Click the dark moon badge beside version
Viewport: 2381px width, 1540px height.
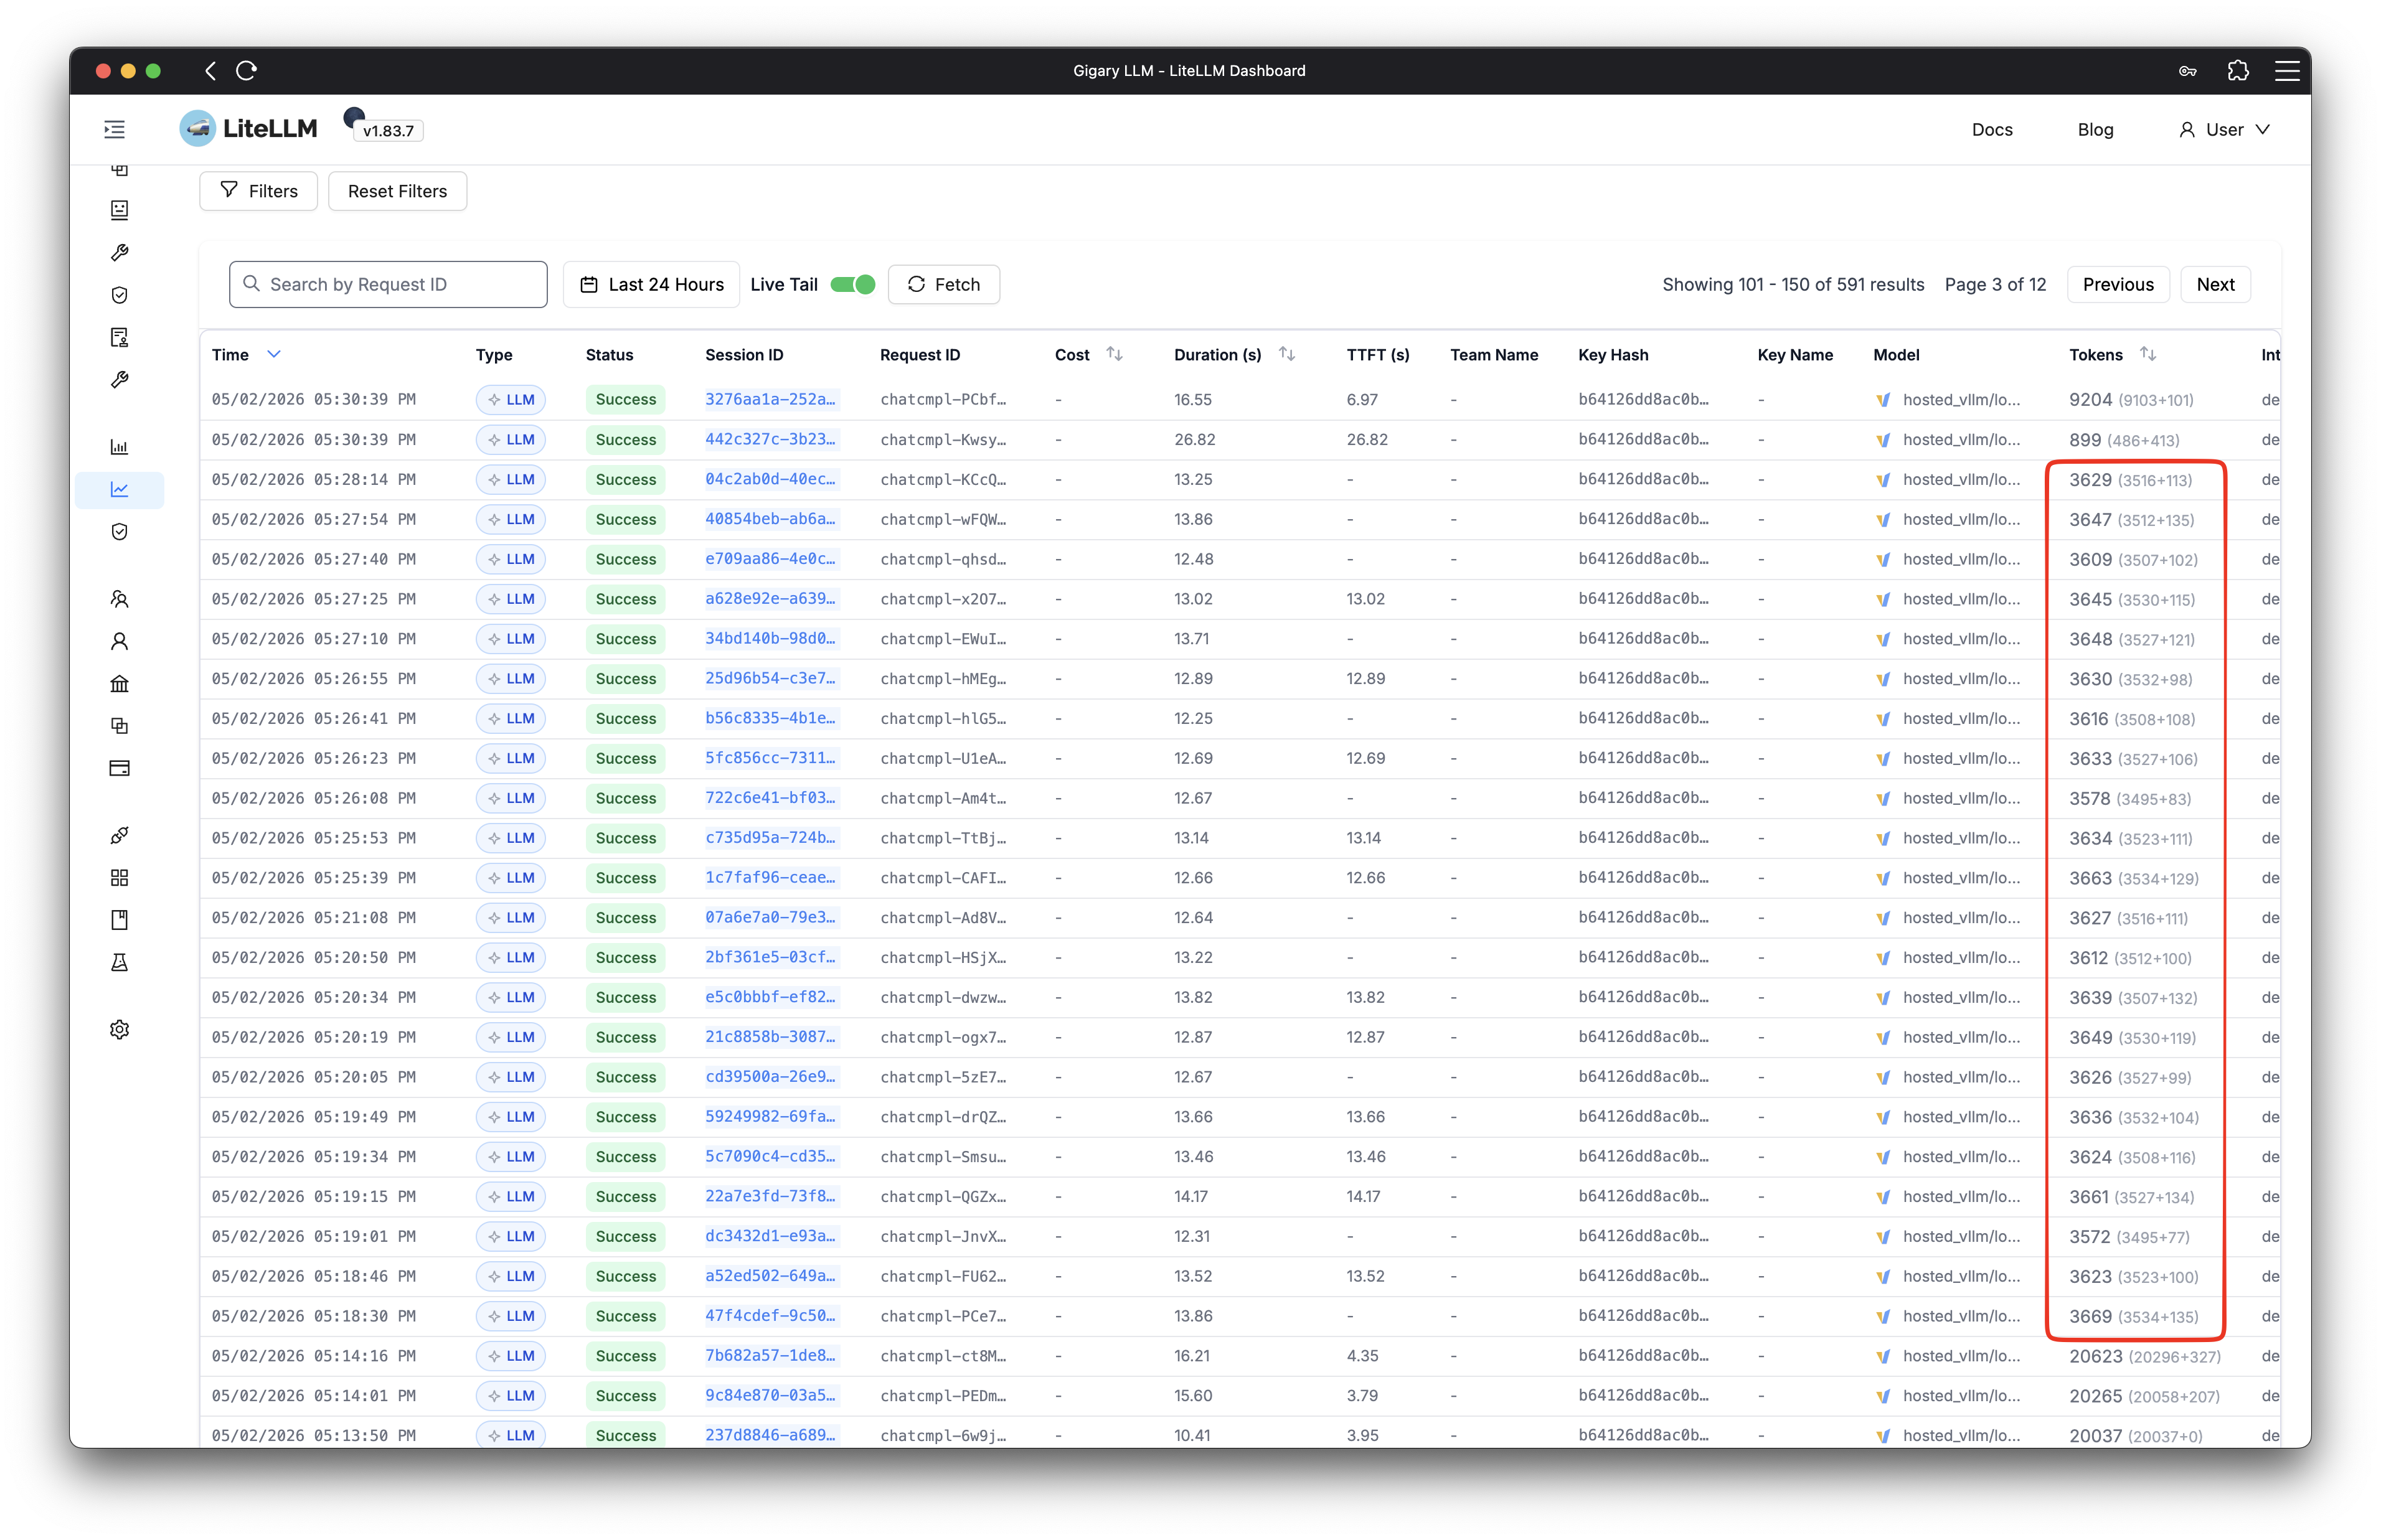(353, 117)
